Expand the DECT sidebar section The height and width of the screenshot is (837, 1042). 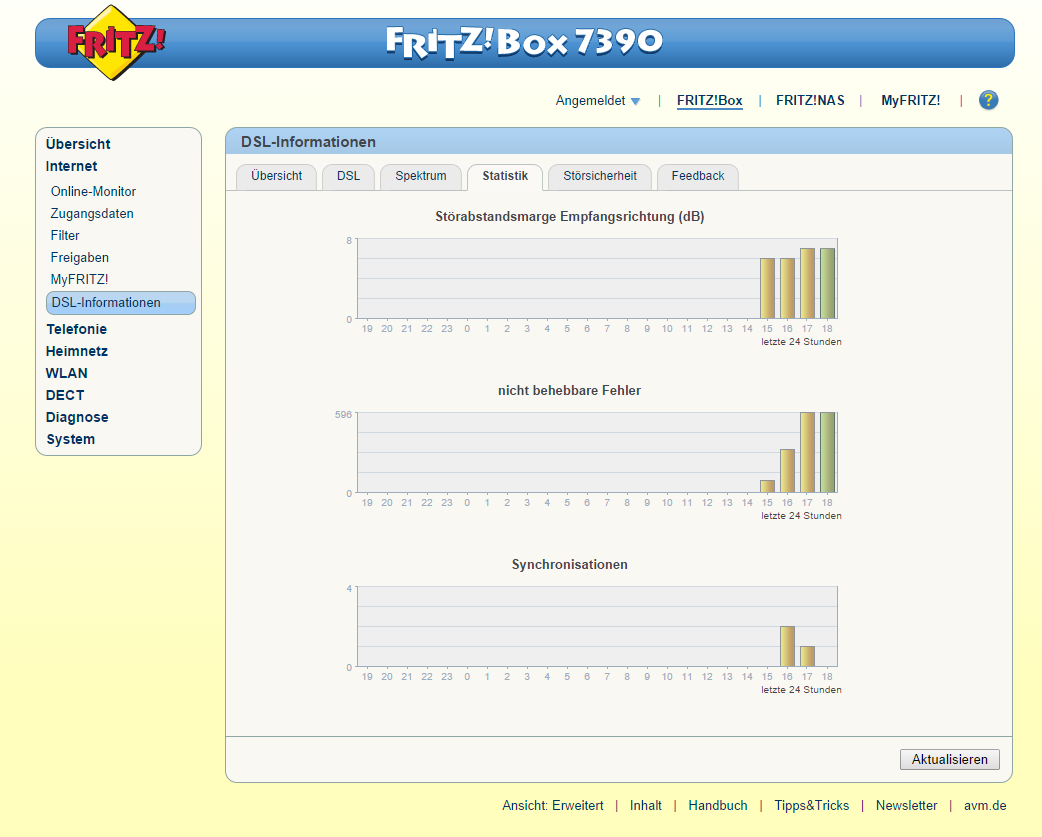click(x=64, y=395)
